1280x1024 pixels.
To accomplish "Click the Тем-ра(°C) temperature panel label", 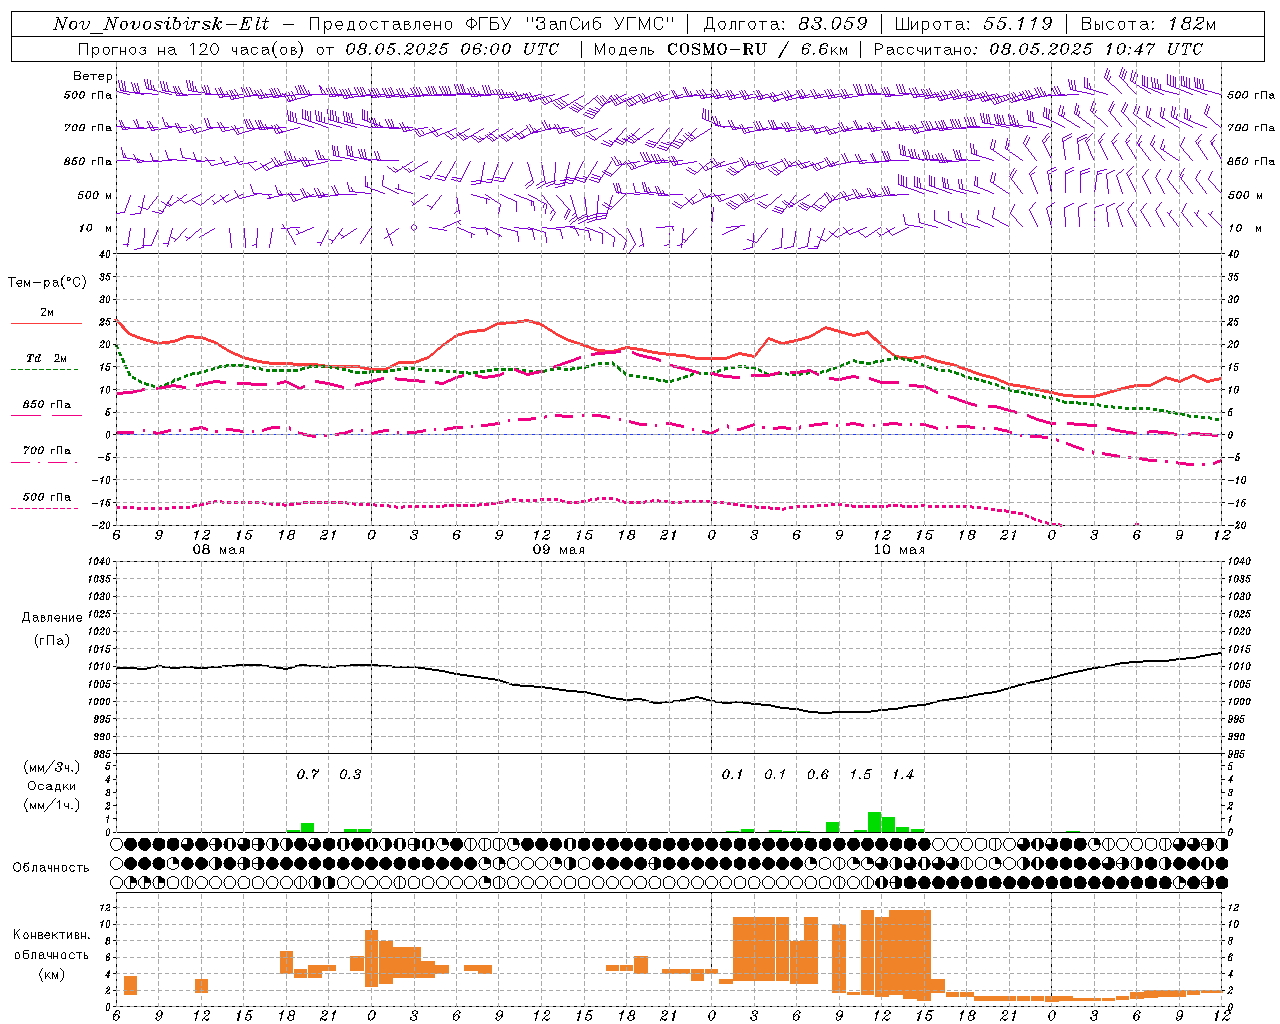I will 47,283.
